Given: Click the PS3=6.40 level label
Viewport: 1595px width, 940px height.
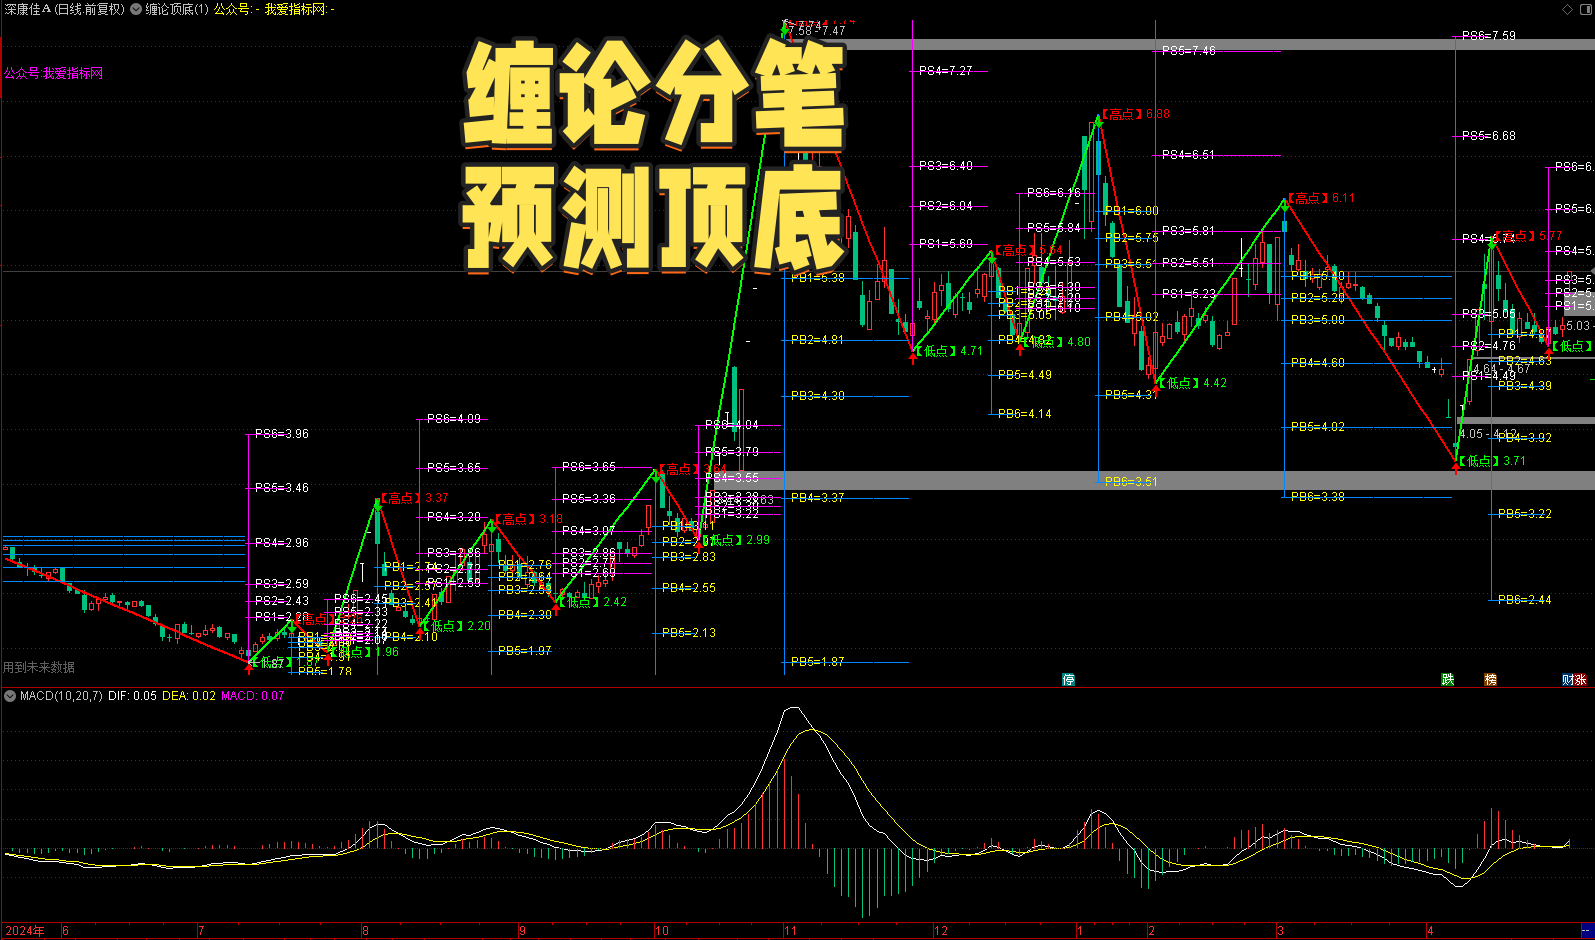Looking at the screenshot, I should point(945,166).
